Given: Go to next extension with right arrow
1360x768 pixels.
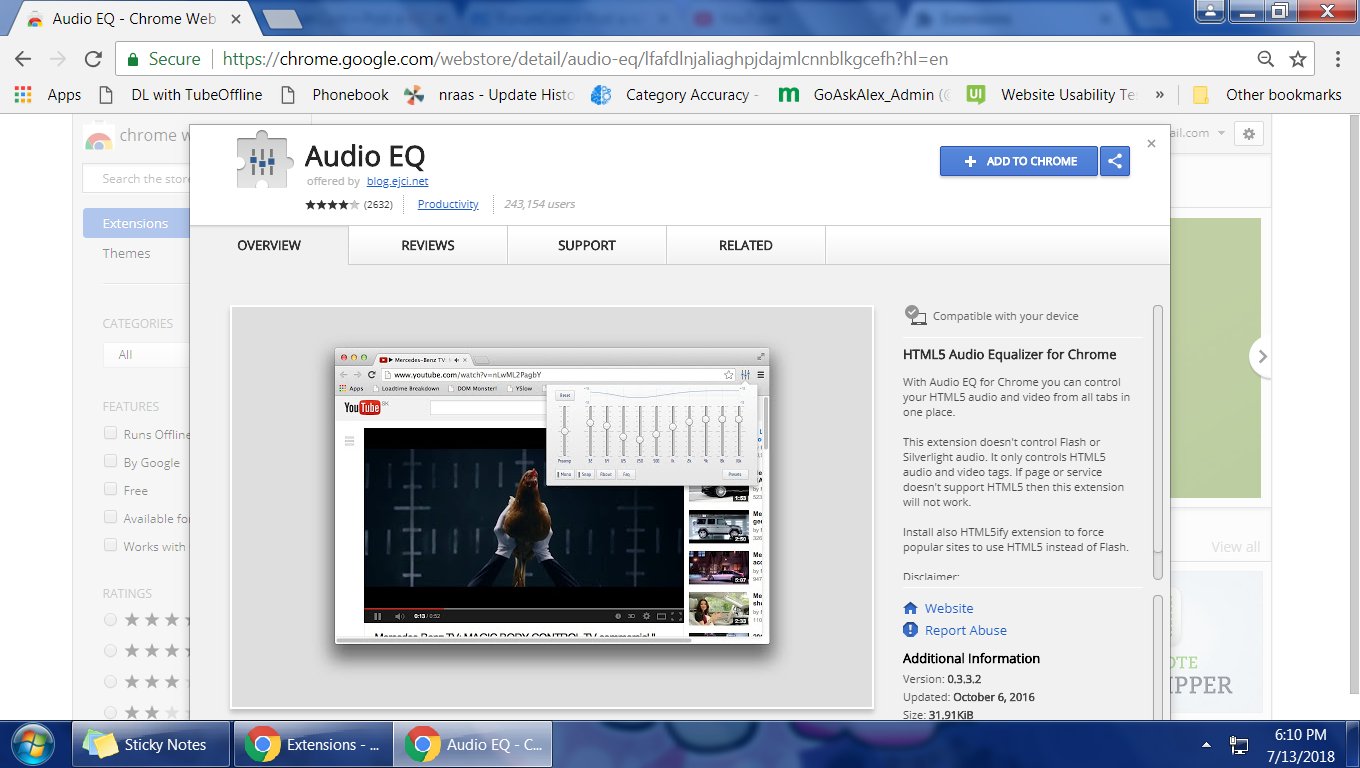Looking at the screenshot, I should (x=1262, y=356).
